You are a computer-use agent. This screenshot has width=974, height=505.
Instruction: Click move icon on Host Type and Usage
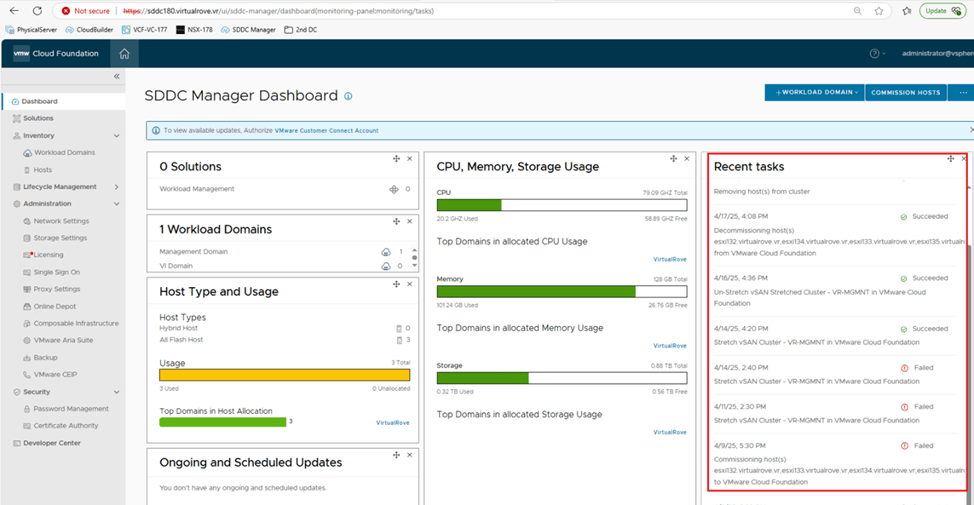[x=396, y=284]
